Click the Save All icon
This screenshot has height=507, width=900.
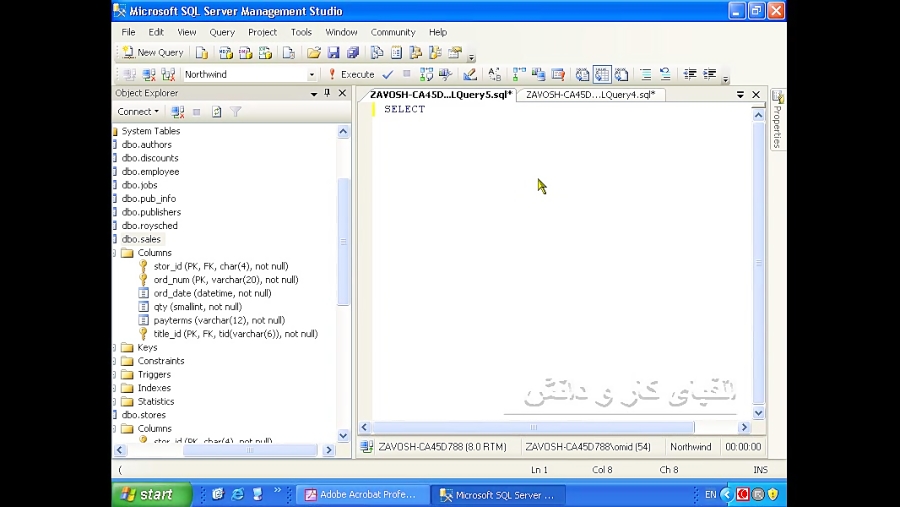352,52
